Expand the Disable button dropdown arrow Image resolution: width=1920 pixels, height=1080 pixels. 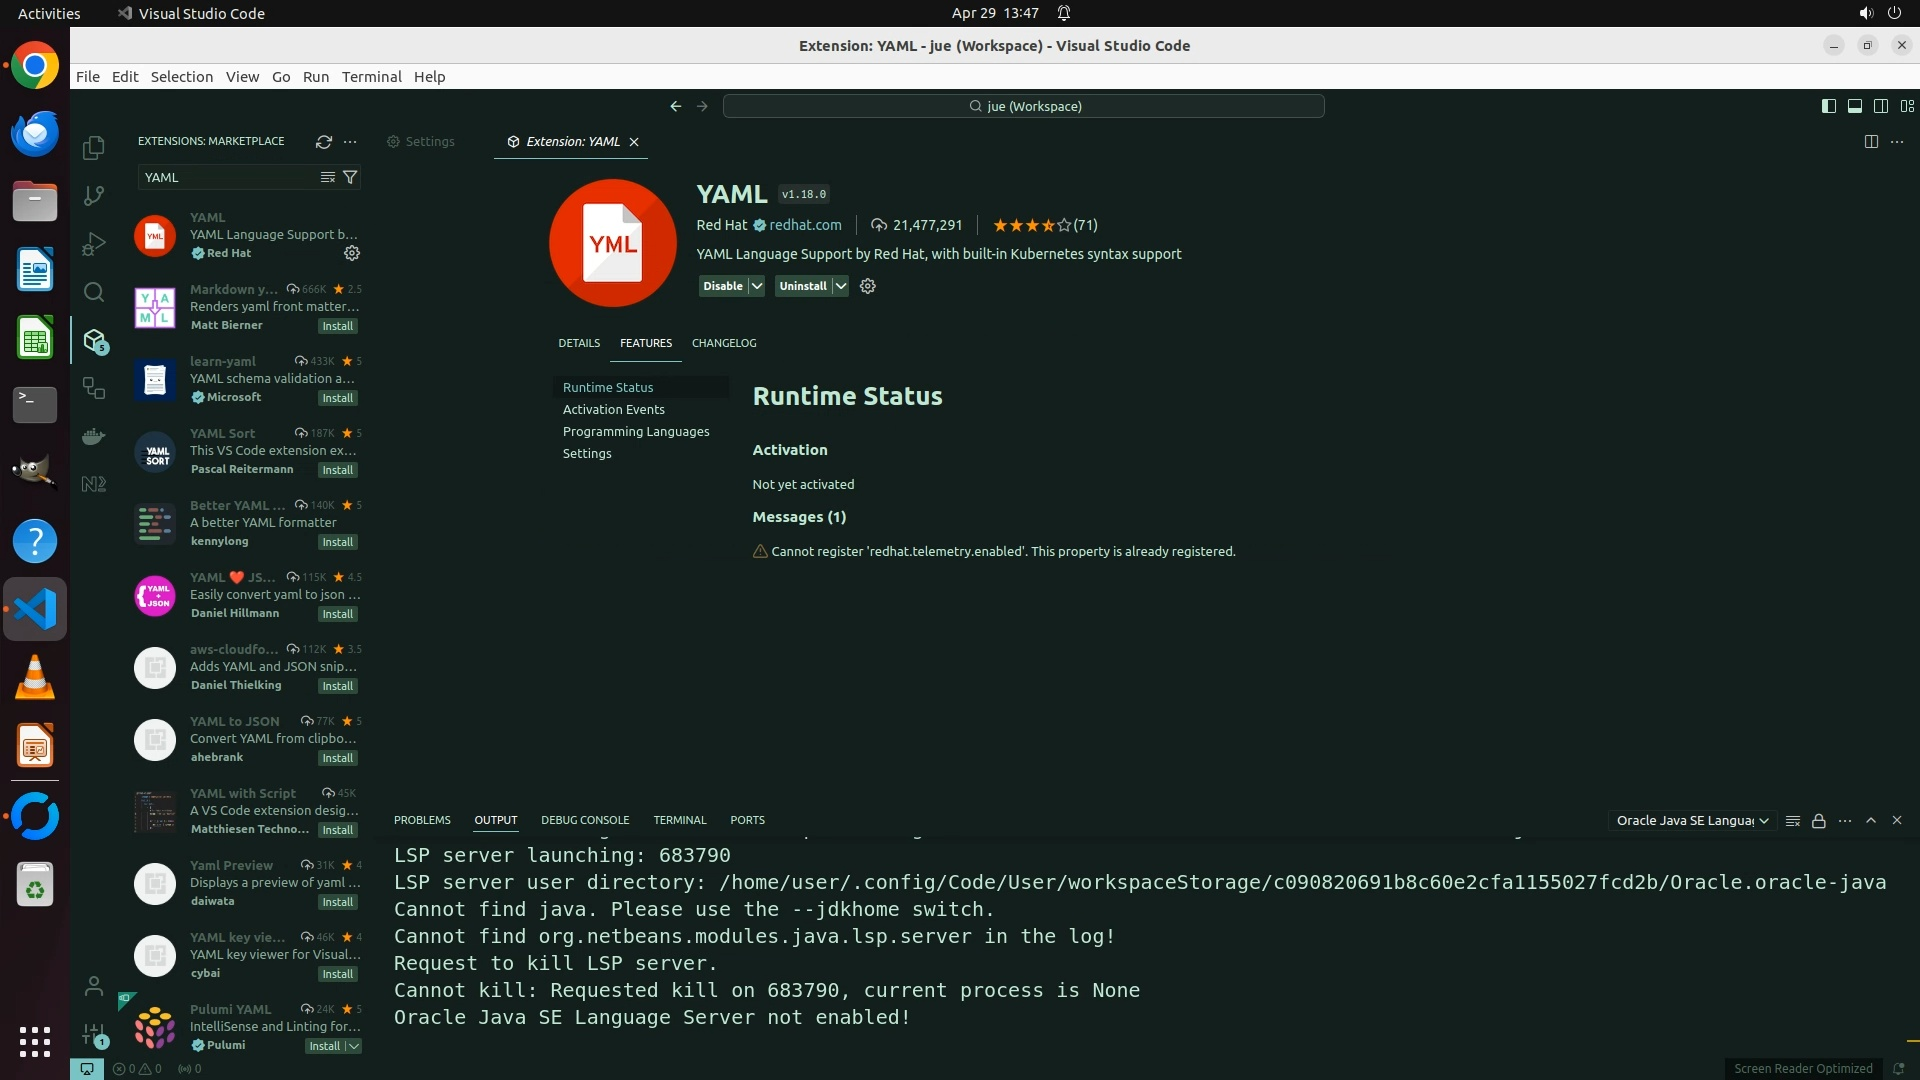pyautogui.click(x=757, y=286)
